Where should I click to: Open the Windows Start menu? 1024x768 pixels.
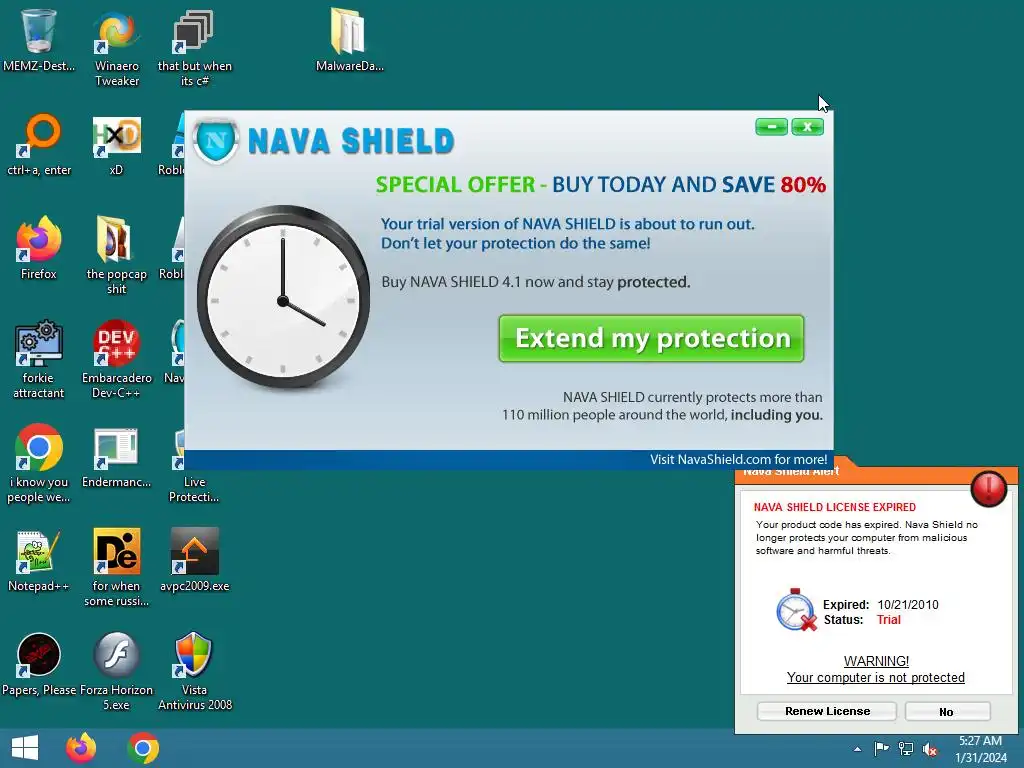click(25, 748)
